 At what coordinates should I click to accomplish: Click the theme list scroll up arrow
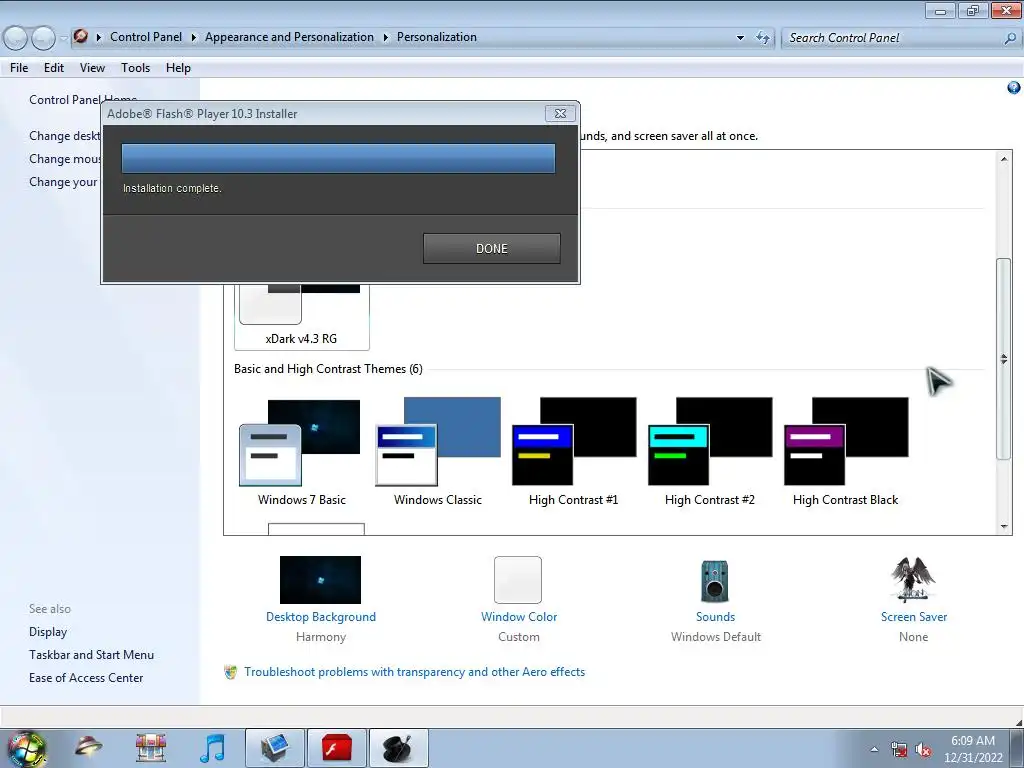pyautogui.click(x=1004, y=159)
